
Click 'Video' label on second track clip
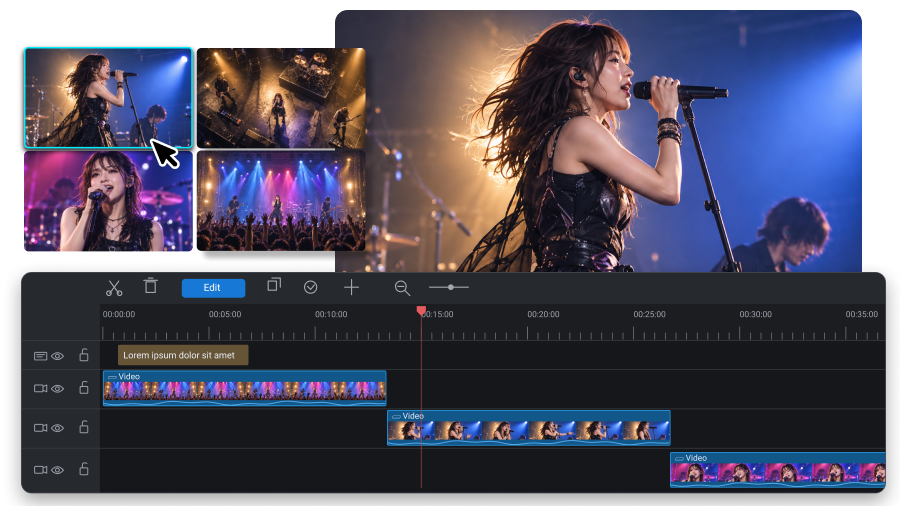413,416
